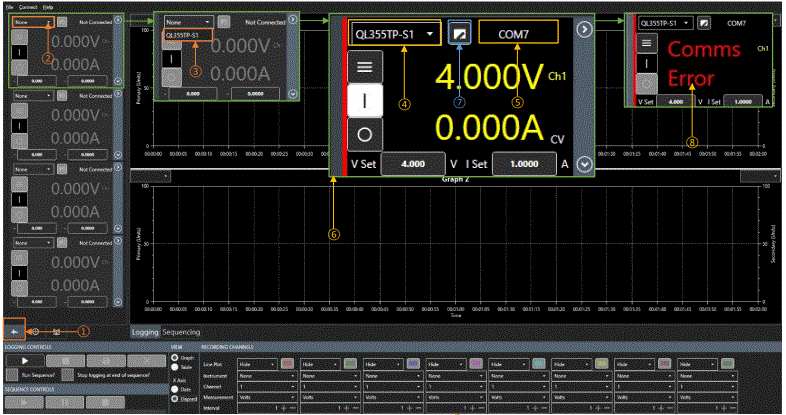
Task: Open the File menu
Action: [9, 7]
